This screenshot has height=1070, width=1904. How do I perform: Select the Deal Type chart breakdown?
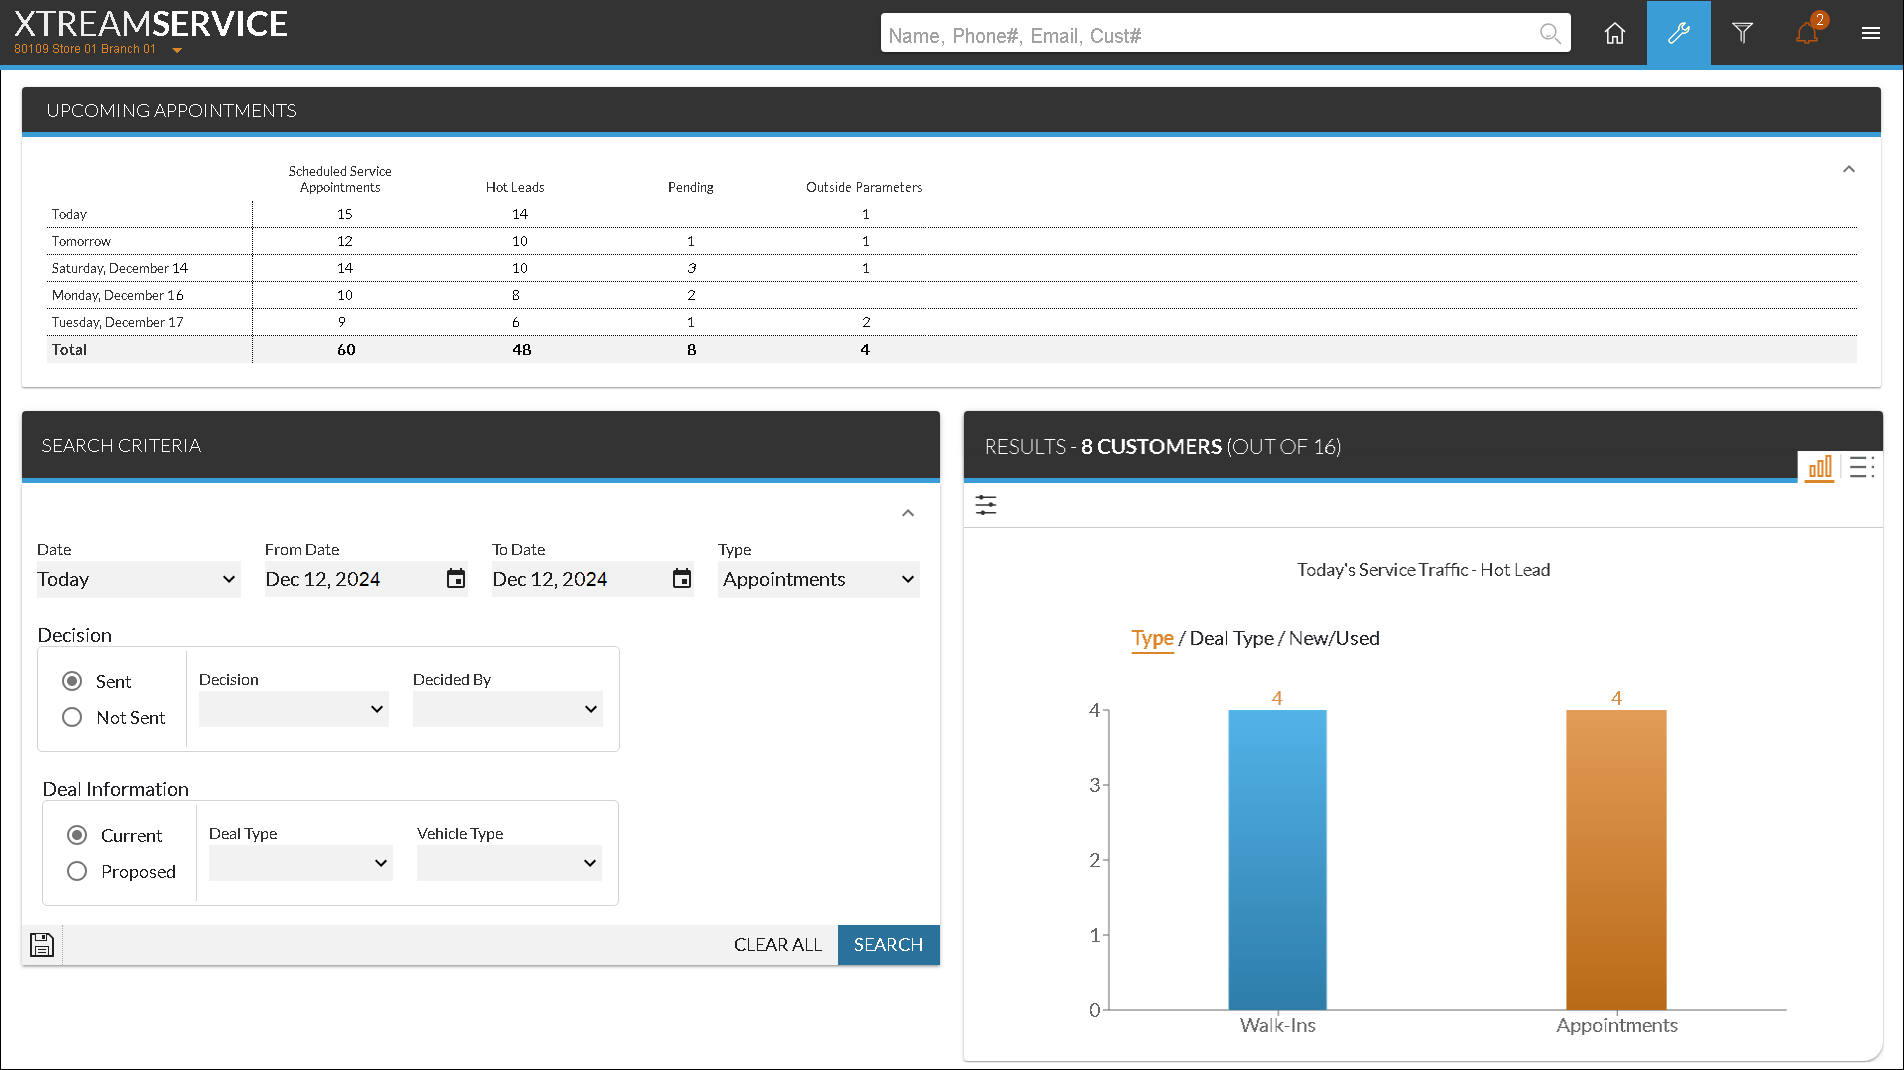click(x=1231, y=638)
